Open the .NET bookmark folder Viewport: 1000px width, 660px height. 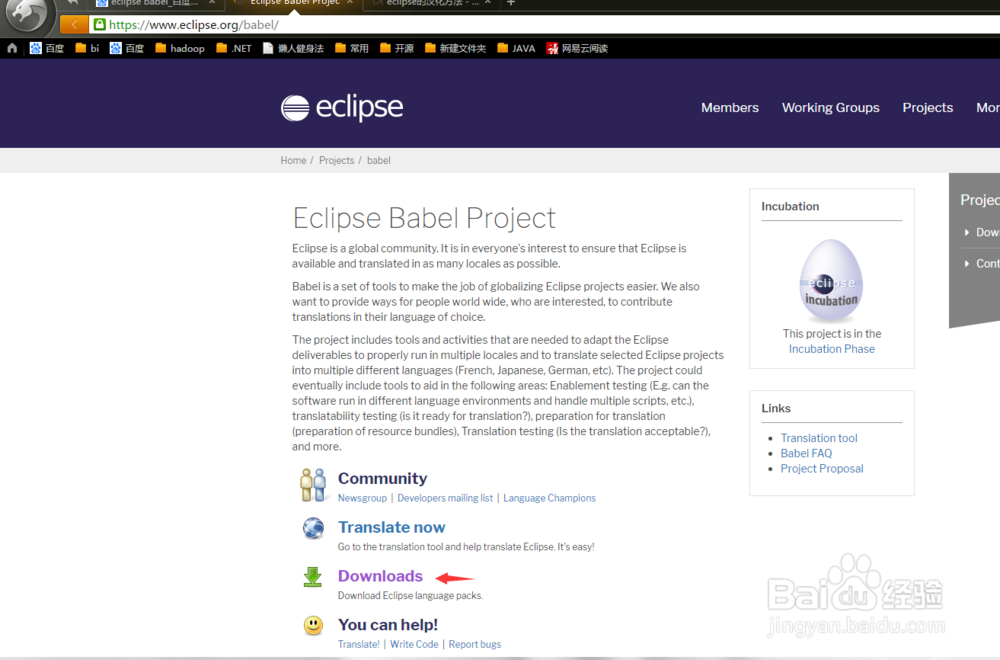tap(234, 48)
